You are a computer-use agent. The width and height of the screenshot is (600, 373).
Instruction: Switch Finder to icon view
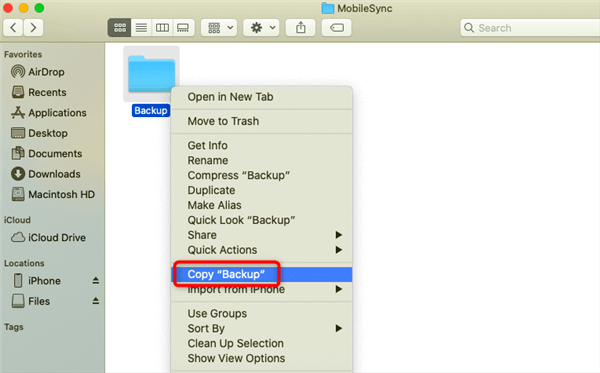click(120, 28)
